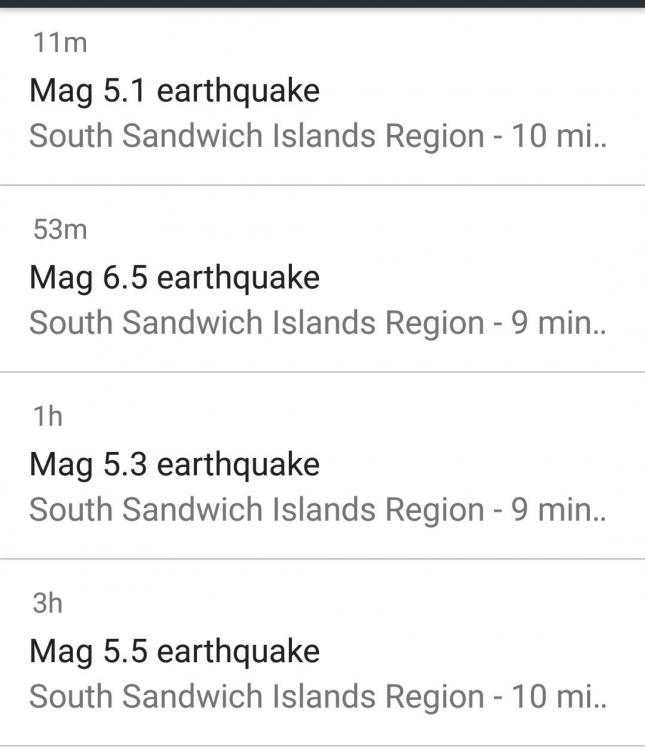The height and width of the screenshot is (750, 645).
Task: Expand the truncated ellipsis on the 1h entry
Action: pos(600,514)
